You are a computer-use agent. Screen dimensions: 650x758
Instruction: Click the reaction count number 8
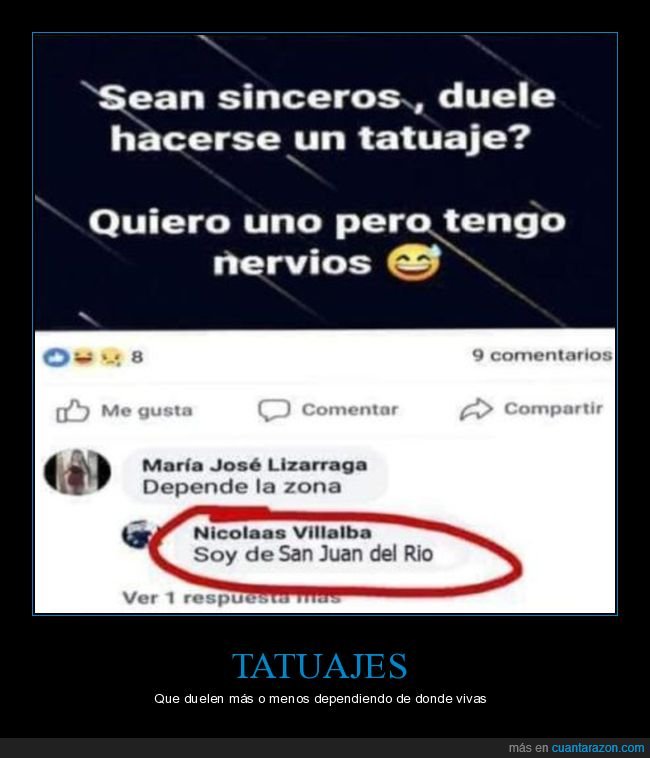tap(137, 357)
